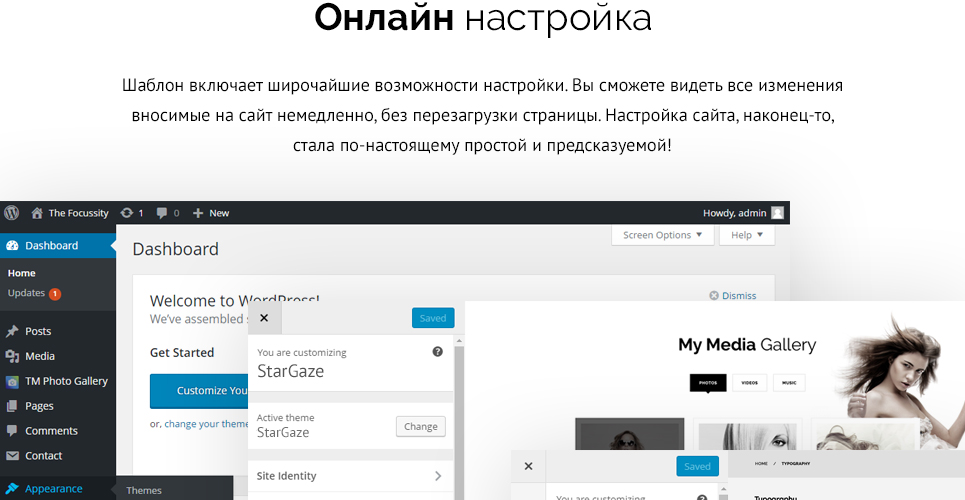Open the comments bubble icon in admin bar
The width and height of the screenshot is (965, 500).
point(162,213)
